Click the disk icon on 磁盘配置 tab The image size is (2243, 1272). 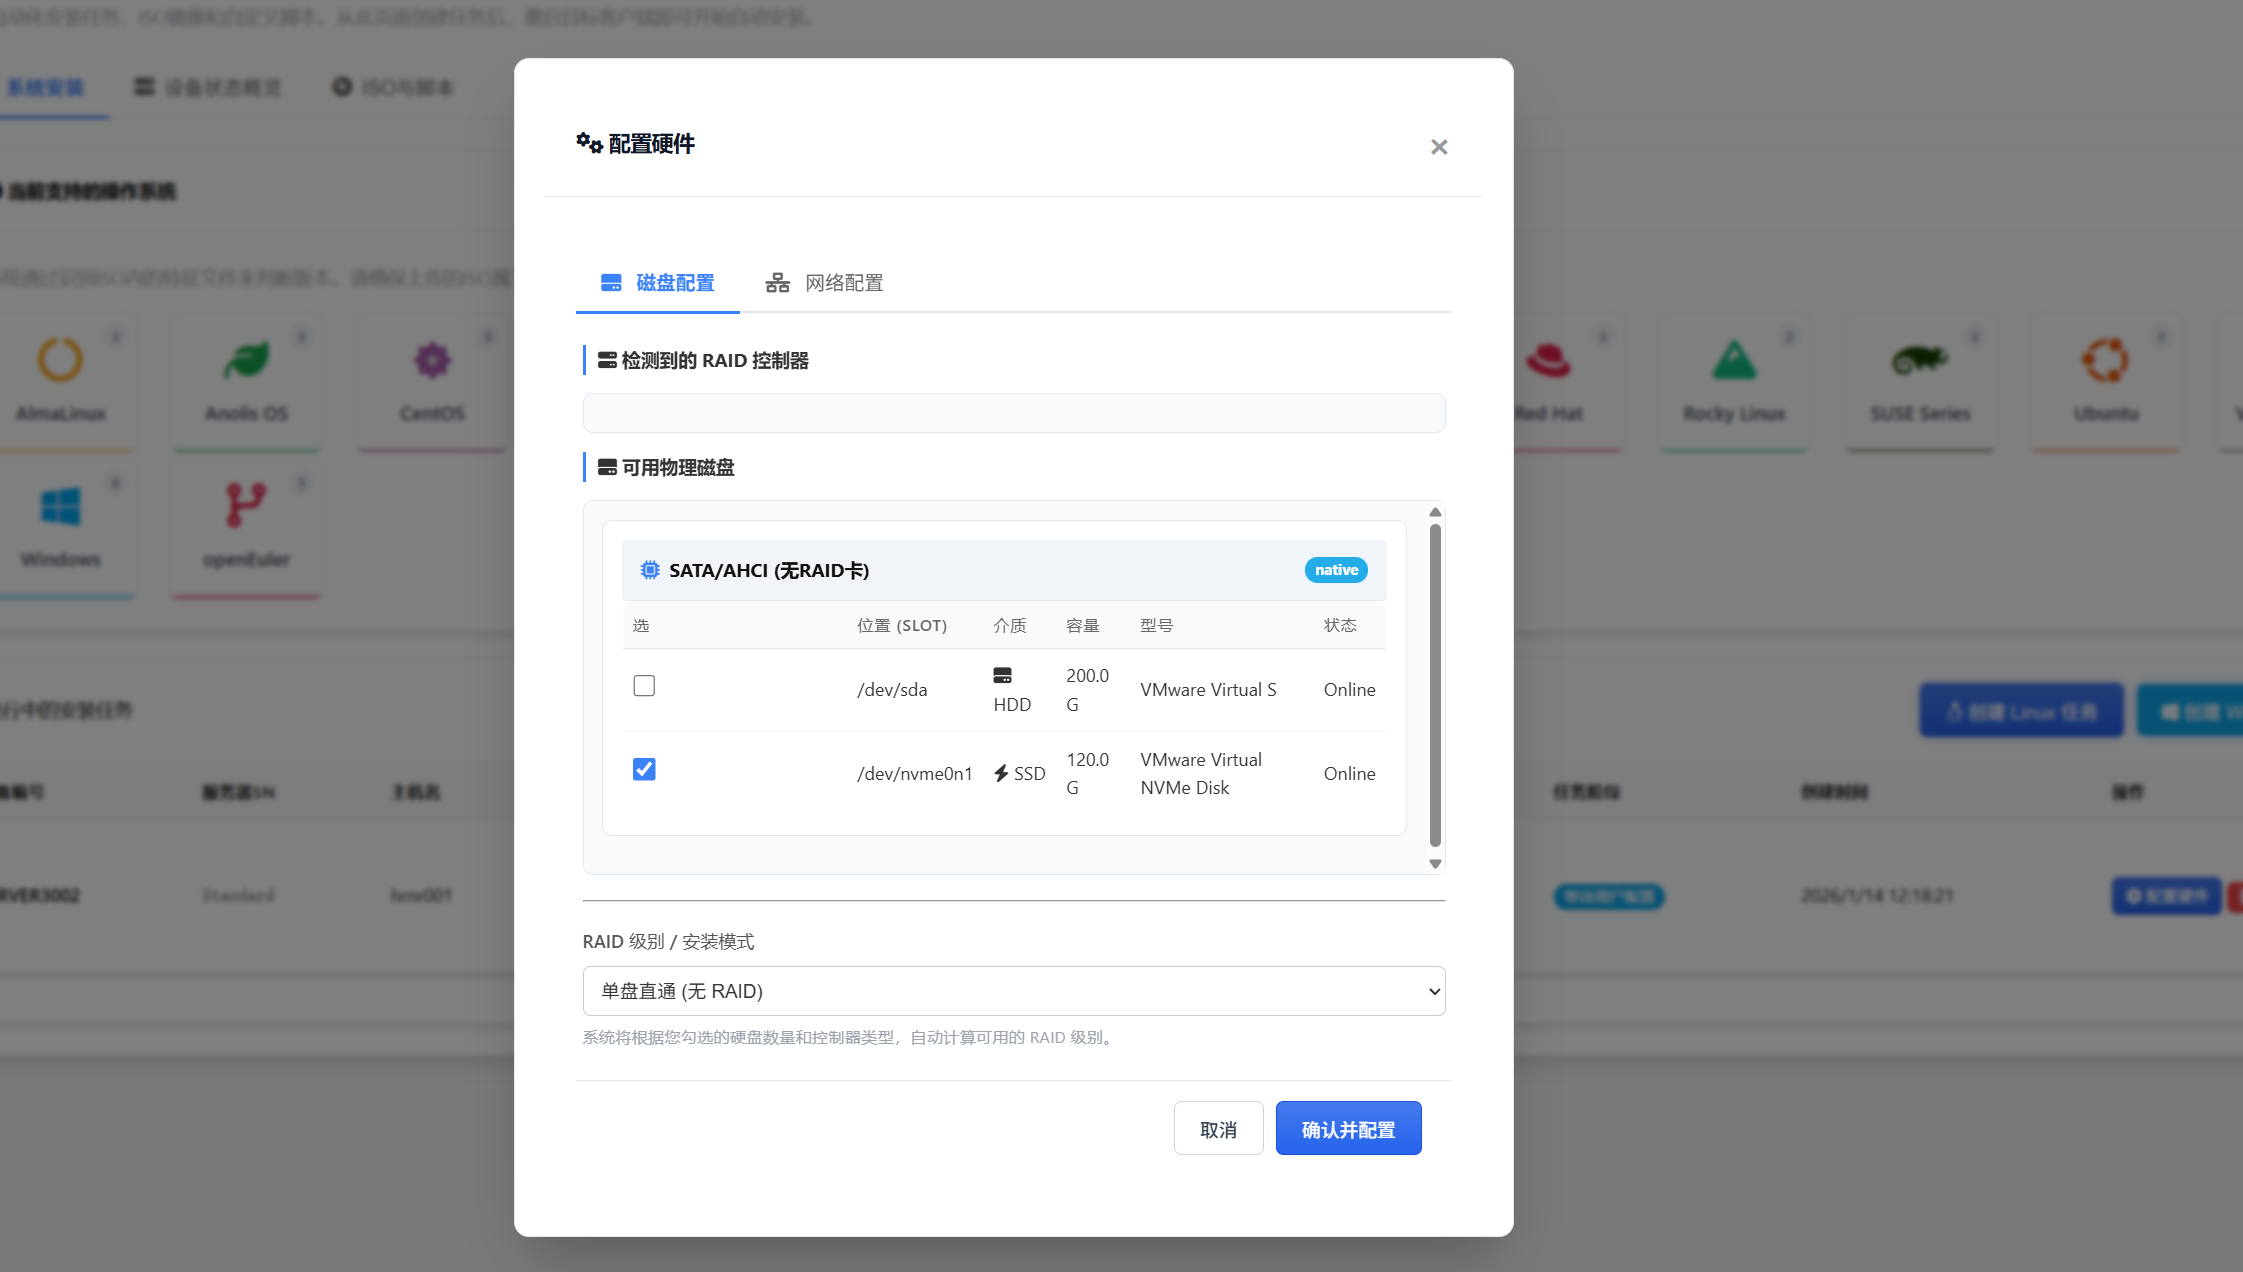click(x=611, y=283)
